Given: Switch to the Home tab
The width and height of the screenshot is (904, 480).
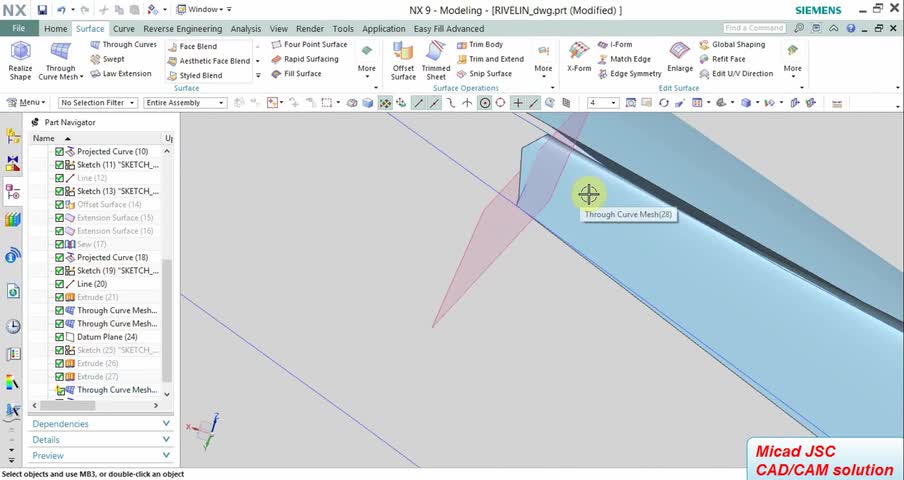Looking at the screenshot, I should coord(56,29).
